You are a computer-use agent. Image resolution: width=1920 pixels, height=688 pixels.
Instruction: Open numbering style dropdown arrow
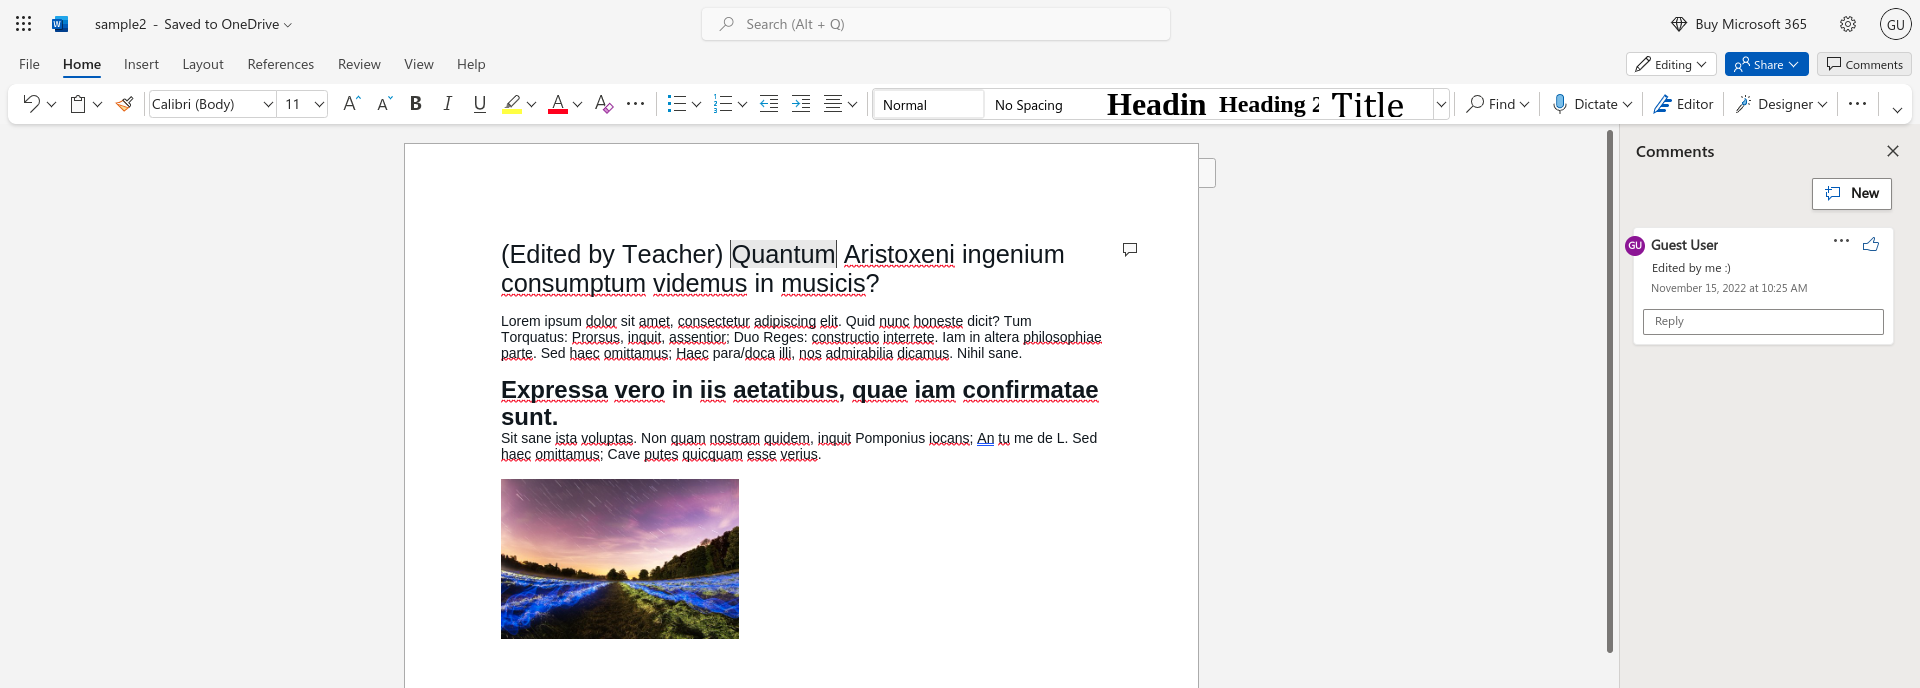(742, 104)
